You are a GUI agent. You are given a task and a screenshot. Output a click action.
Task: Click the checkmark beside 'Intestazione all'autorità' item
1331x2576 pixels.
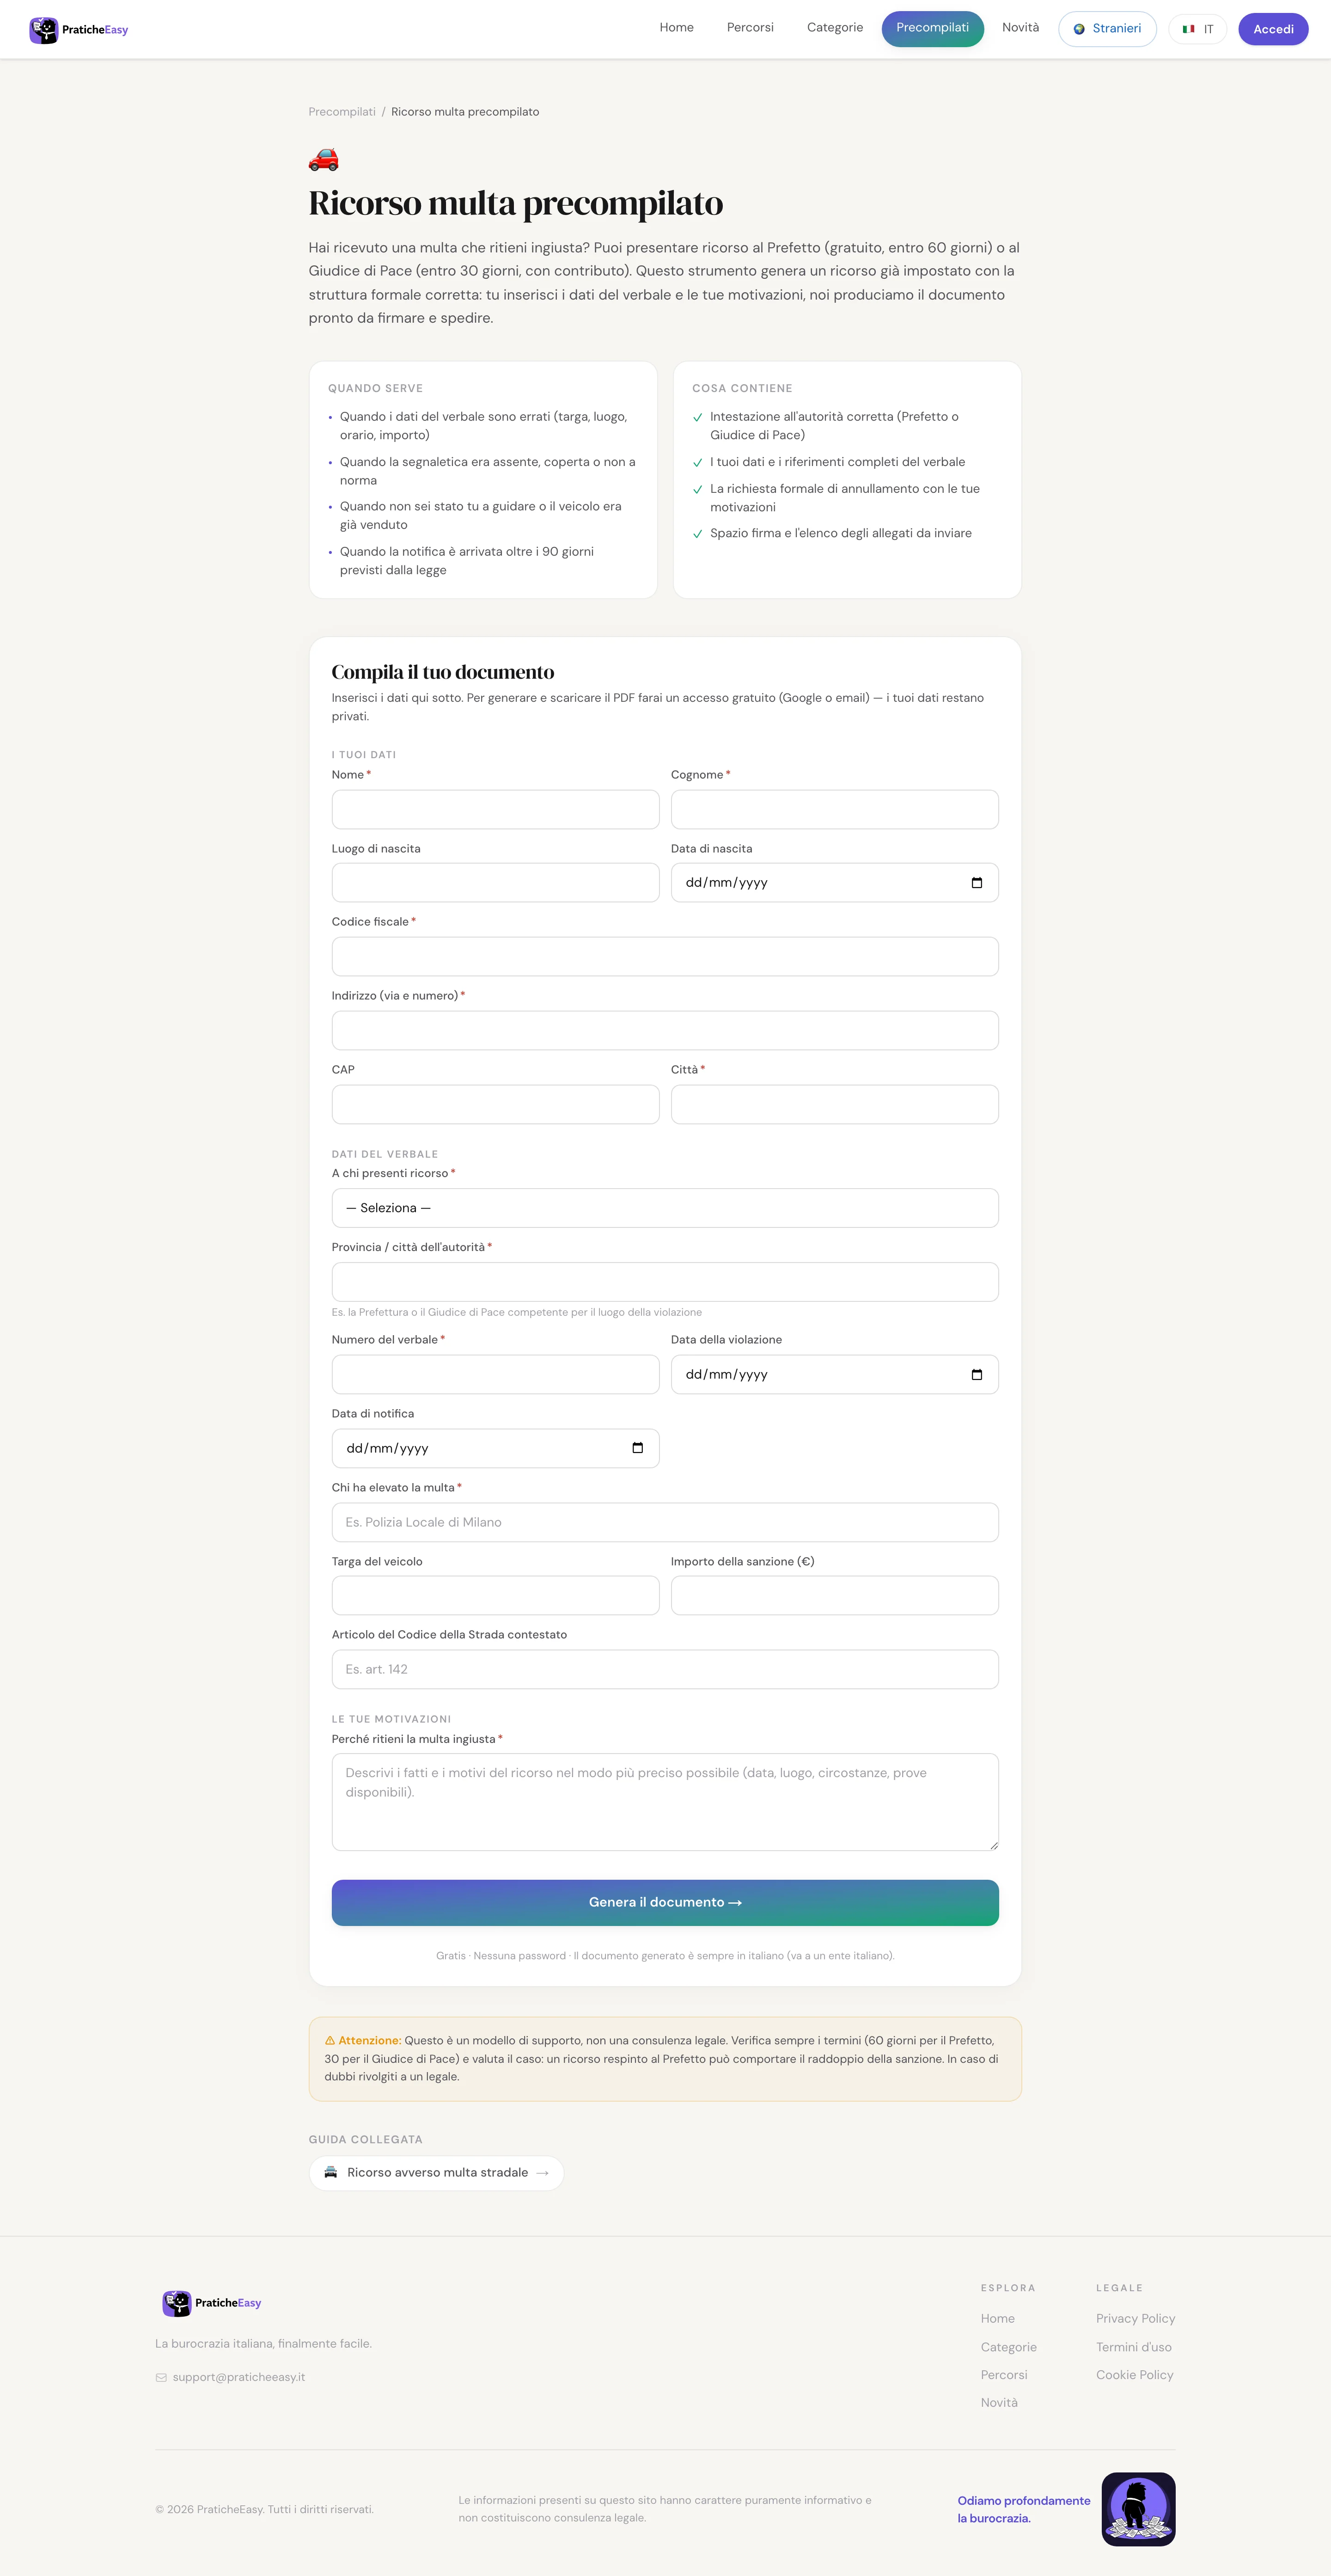[698, 418]
